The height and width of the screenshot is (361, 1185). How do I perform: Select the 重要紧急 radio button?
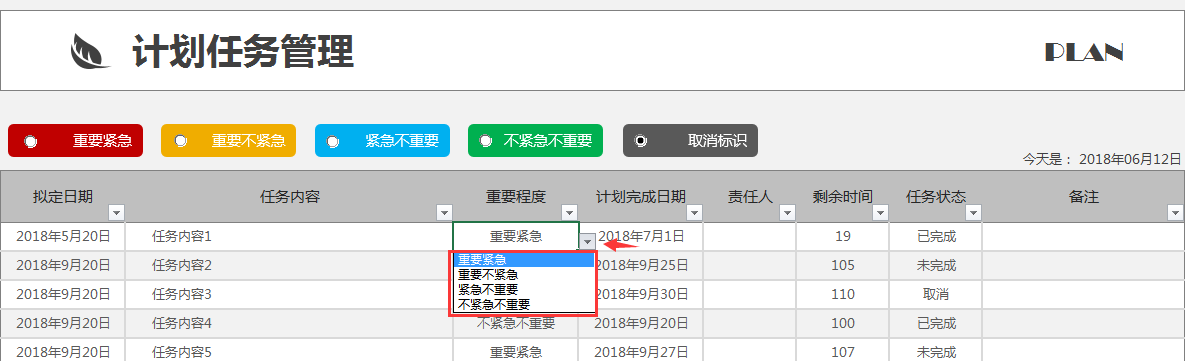30,141
